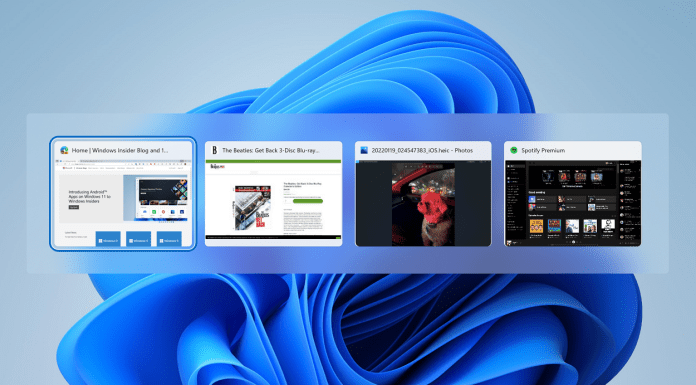Select 'The Beatles: Get Back 3-Disc Blu-ray' title

[x=270, y=151]
